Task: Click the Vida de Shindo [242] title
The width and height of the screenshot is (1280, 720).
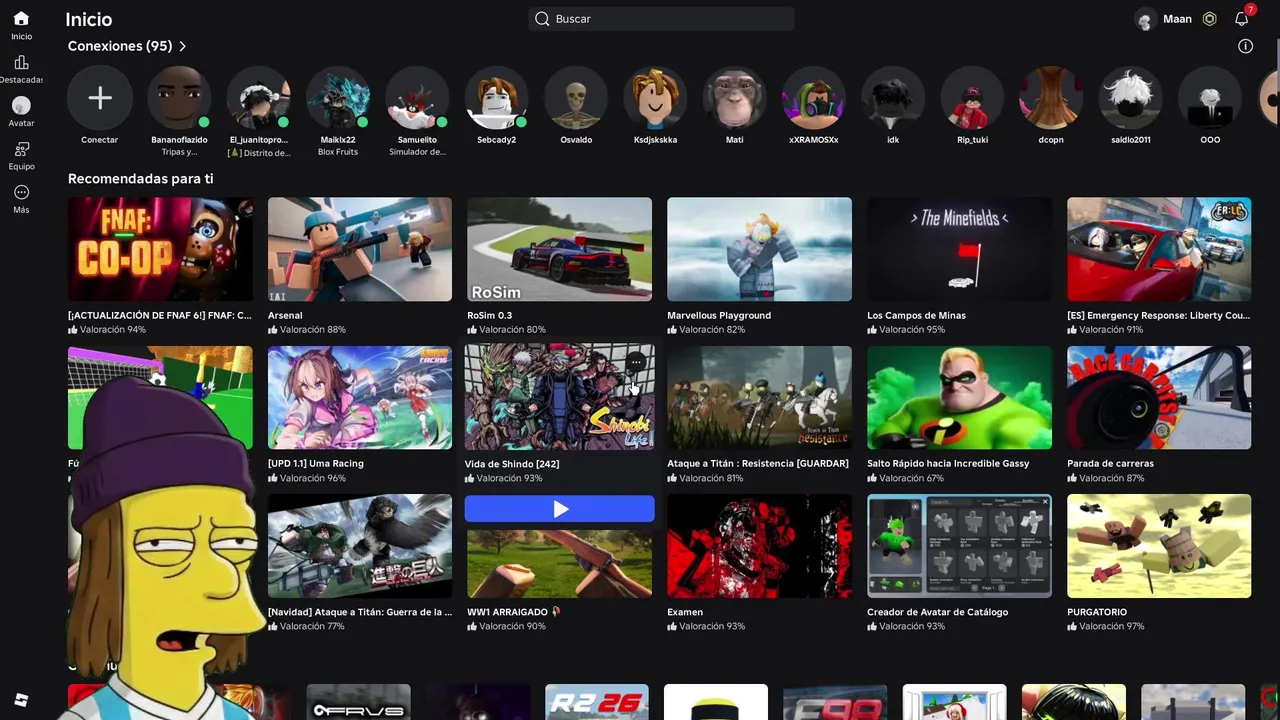Action: pos(512,464)
